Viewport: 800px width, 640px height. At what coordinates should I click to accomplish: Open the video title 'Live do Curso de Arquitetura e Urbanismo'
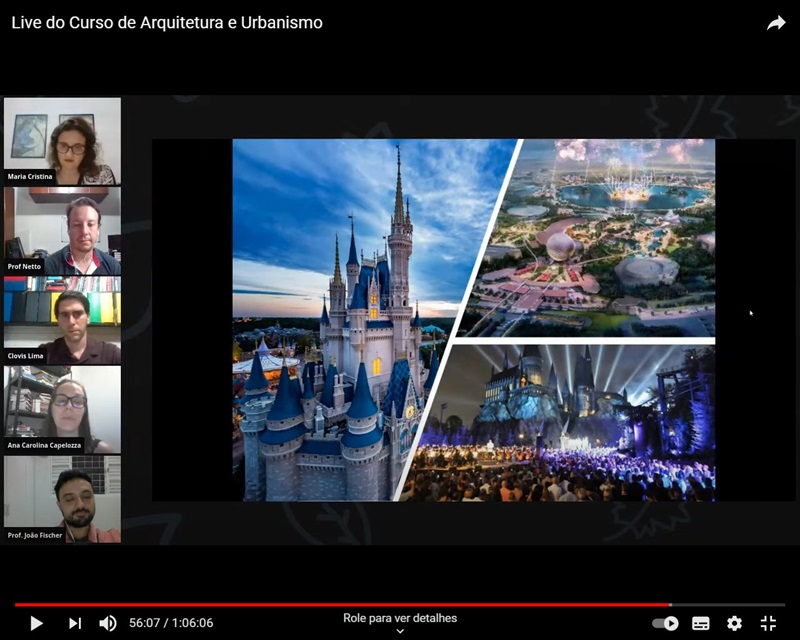tap(167, 22)
